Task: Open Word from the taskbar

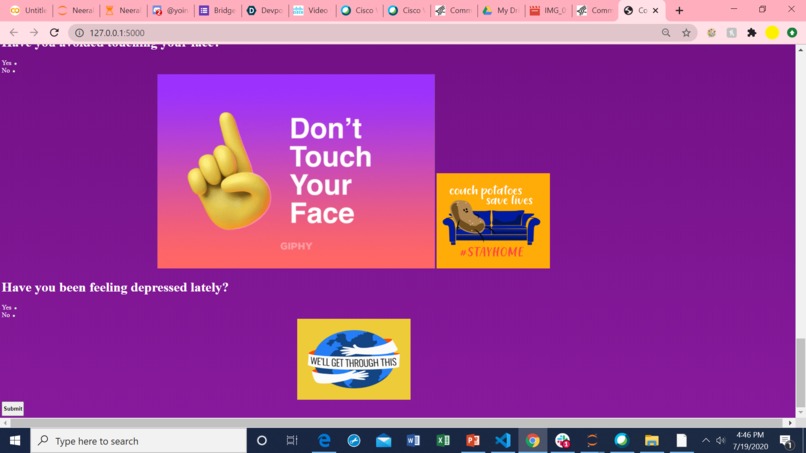Action: [x=413, y=441]
